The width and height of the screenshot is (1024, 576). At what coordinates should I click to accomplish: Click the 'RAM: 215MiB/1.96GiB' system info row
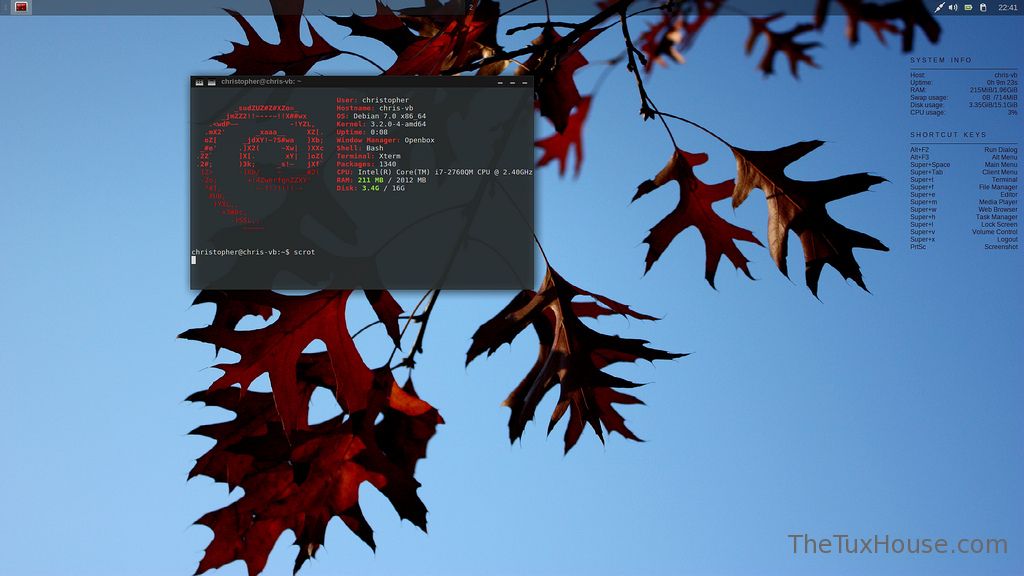pyautogui.click(x=964, y=90)
